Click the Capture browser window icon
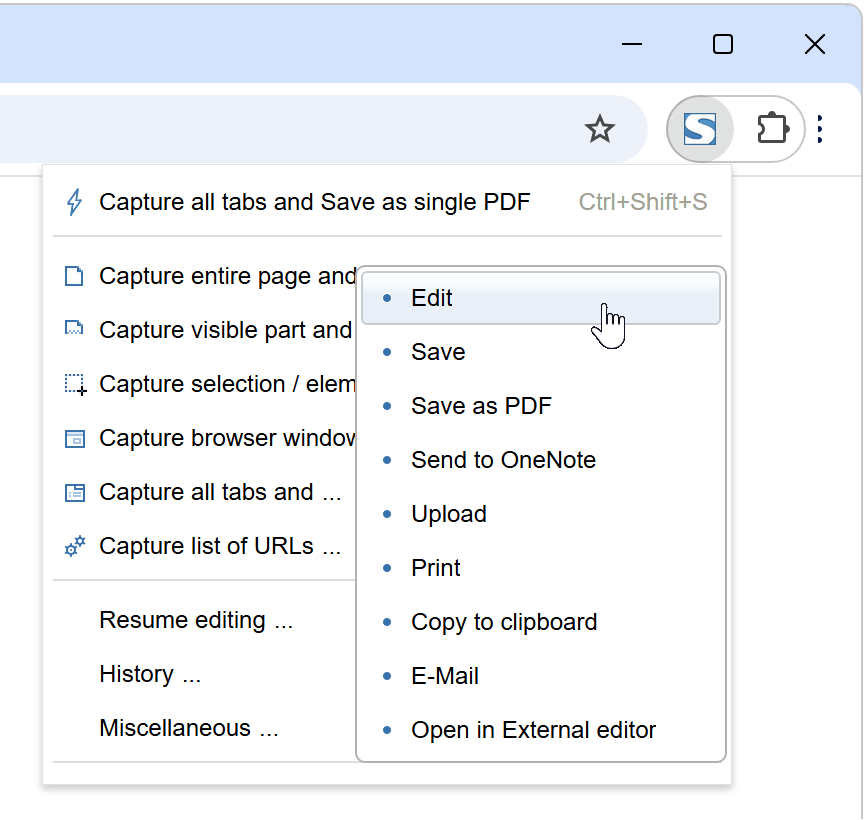Viewport: 866px width, 820px height. tap(74, 438)
